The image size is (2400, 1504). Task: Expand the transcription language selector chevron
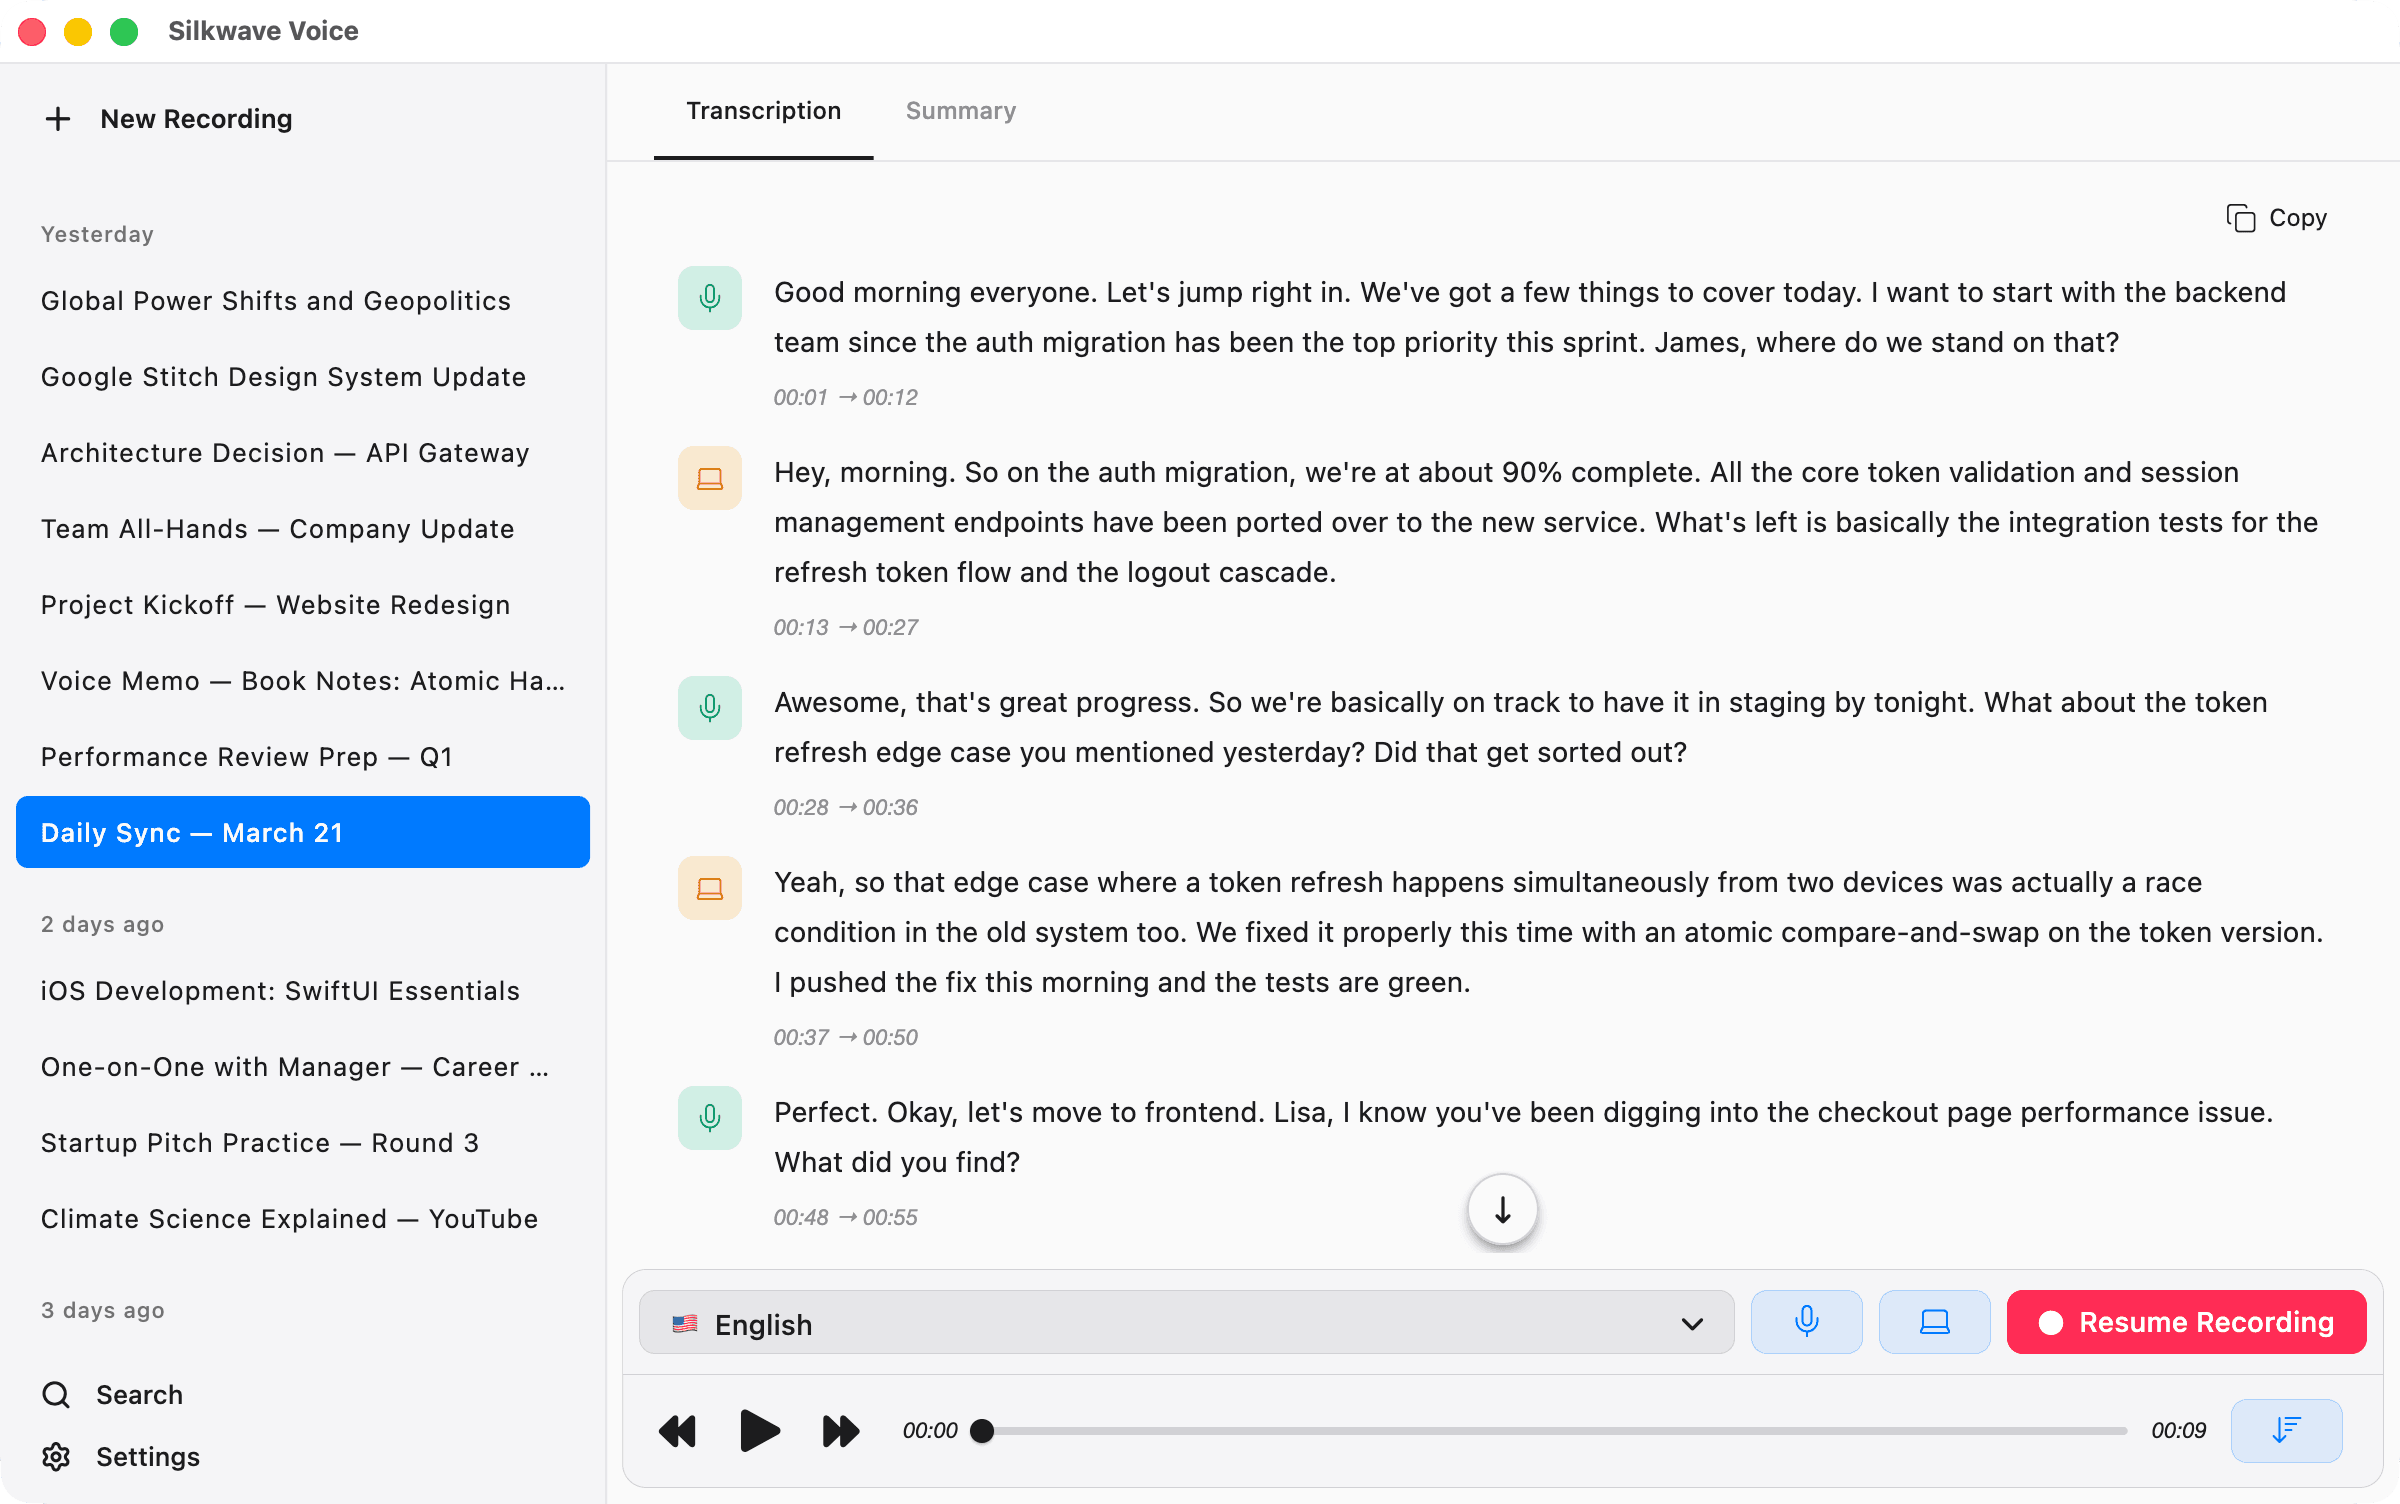(1692, 1323)
